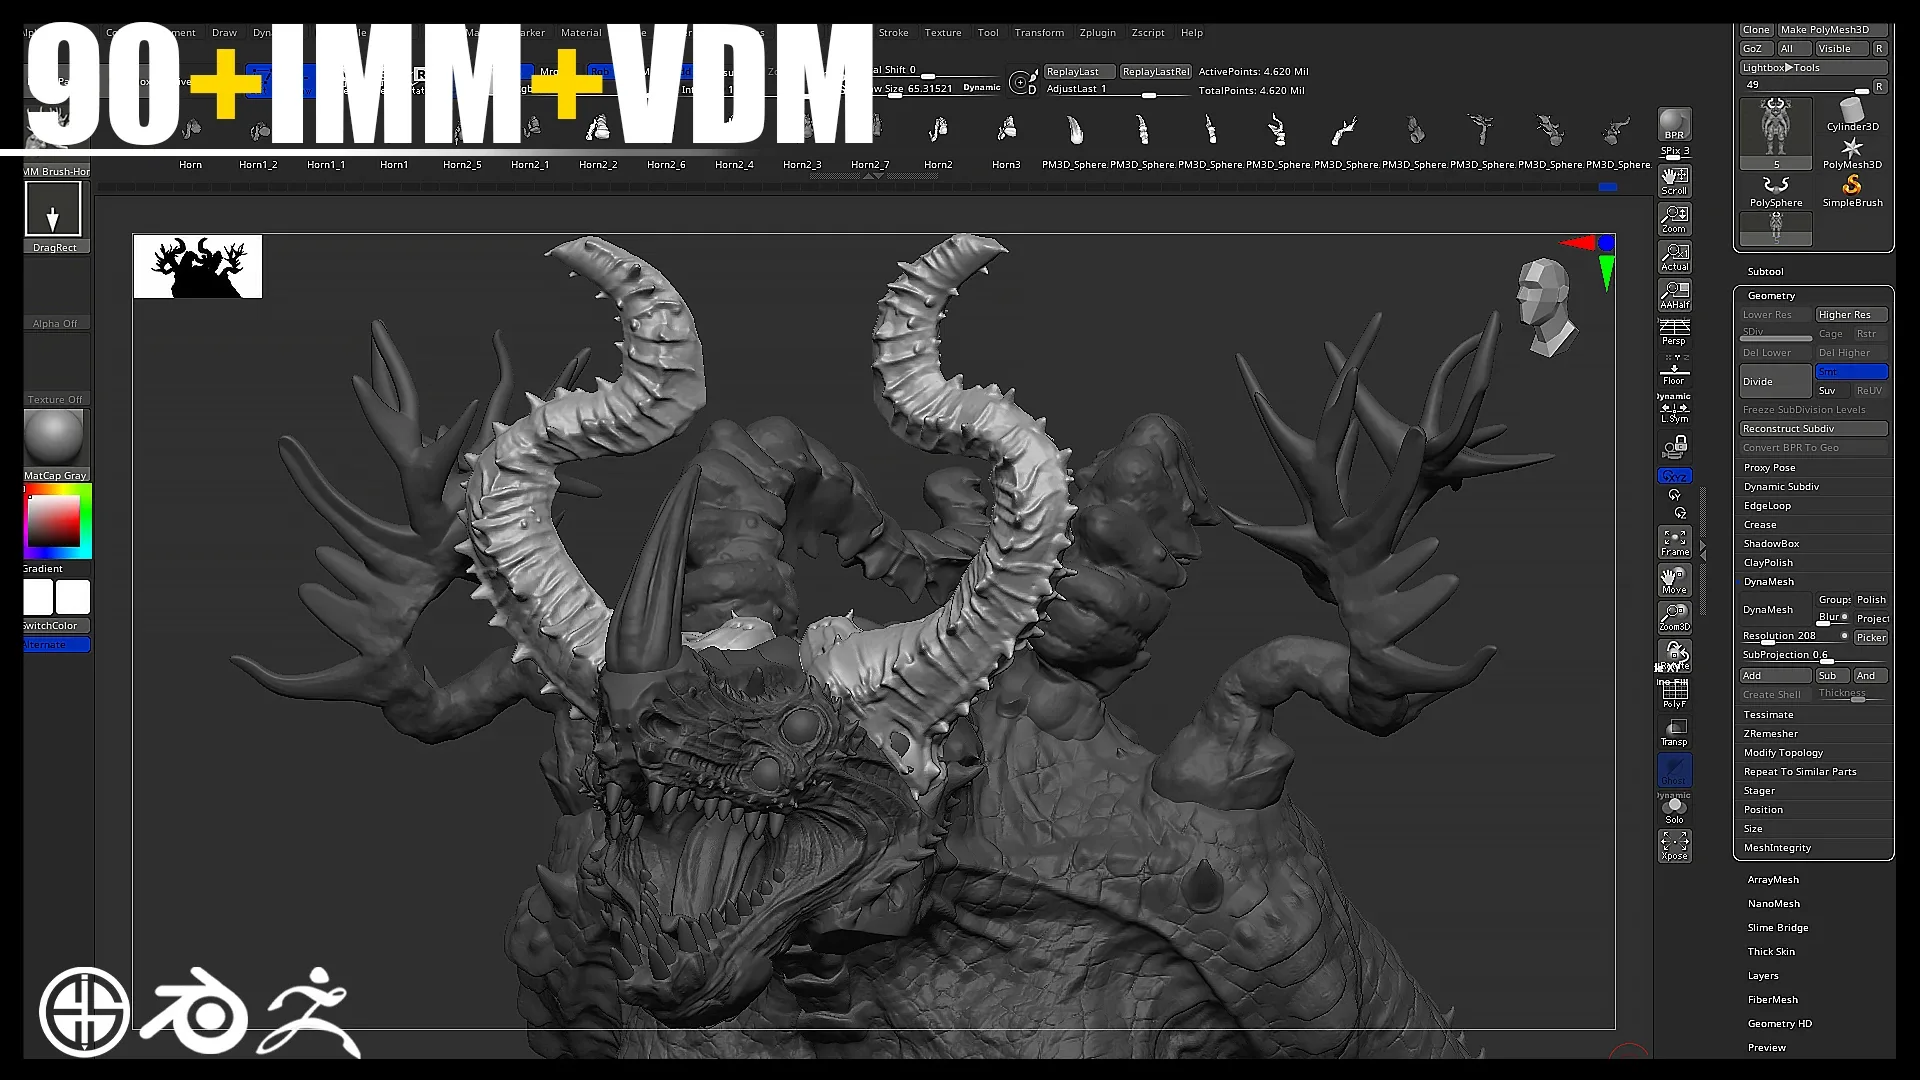Select the Rotate view tool
This screenshot has width=1920, height=1080.
pyautogui.click(x=1674, y=656)
